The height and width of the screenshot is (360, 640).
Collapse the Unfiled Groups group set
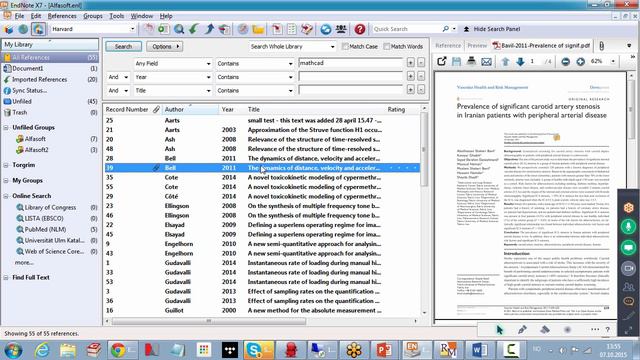(x=6, y=128)
